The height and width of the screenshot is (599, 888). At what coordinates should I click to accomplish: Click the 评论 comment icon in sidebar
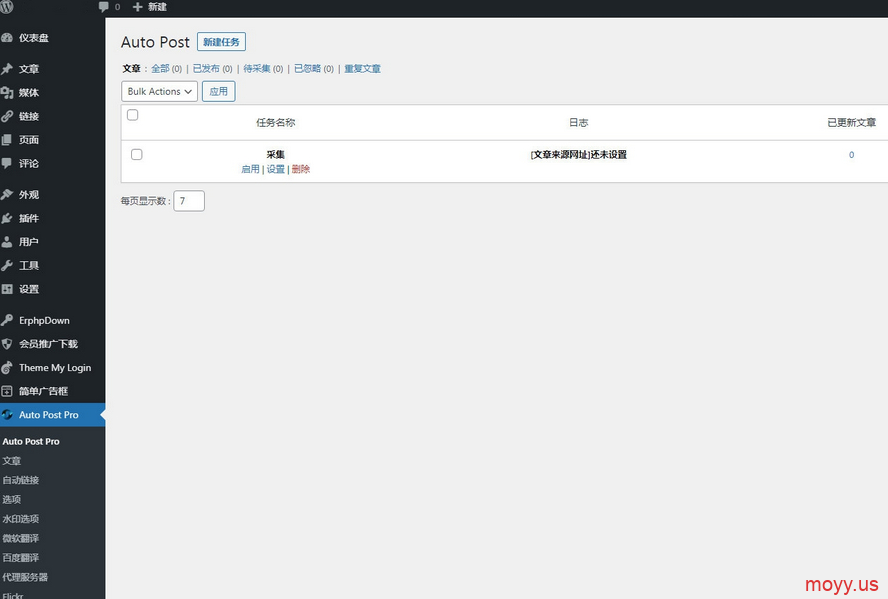[x=7, y=164]
